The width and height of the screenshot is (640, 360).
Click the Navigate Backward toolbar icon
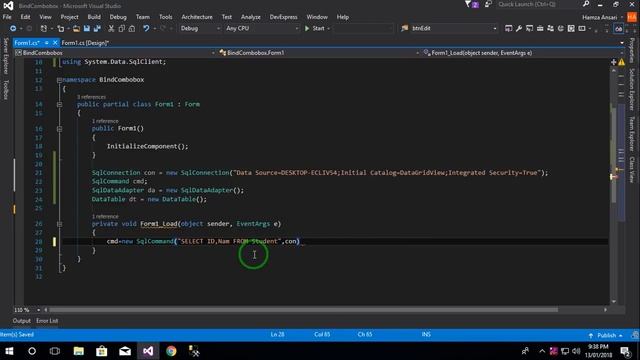13,29
